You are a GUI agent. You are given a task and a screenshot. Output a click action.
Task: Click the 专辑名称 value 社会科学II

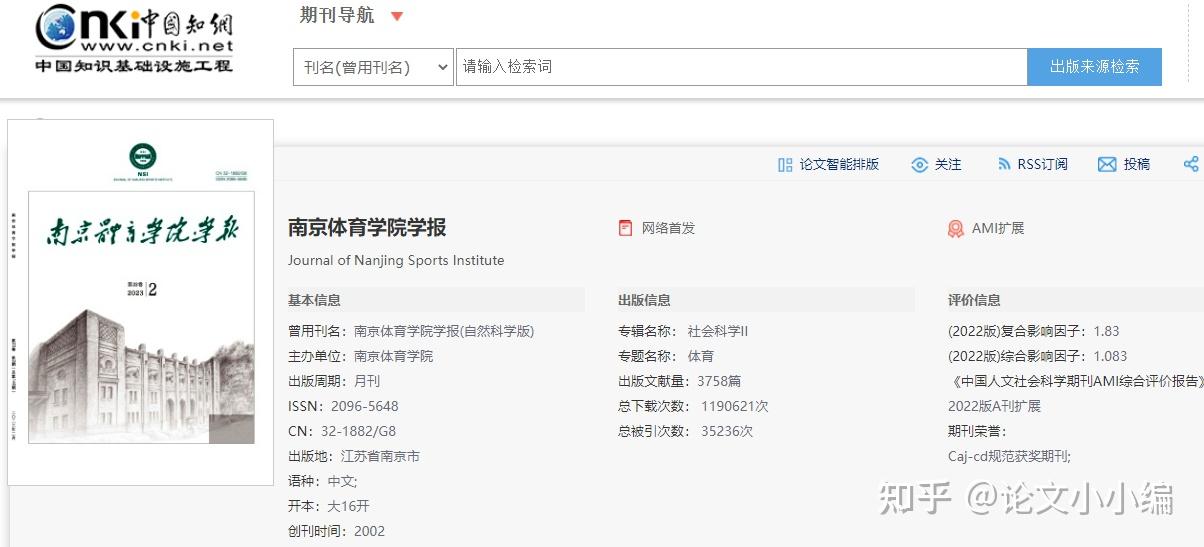(x=718, y=331)
